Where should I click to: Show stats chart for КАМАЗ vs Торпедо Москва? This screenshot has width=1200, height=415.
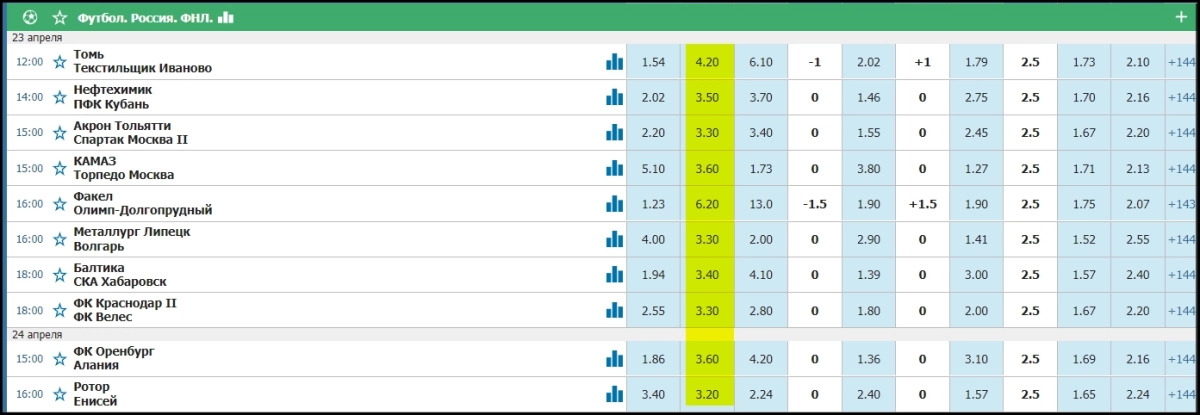click(x=614, y=168)
